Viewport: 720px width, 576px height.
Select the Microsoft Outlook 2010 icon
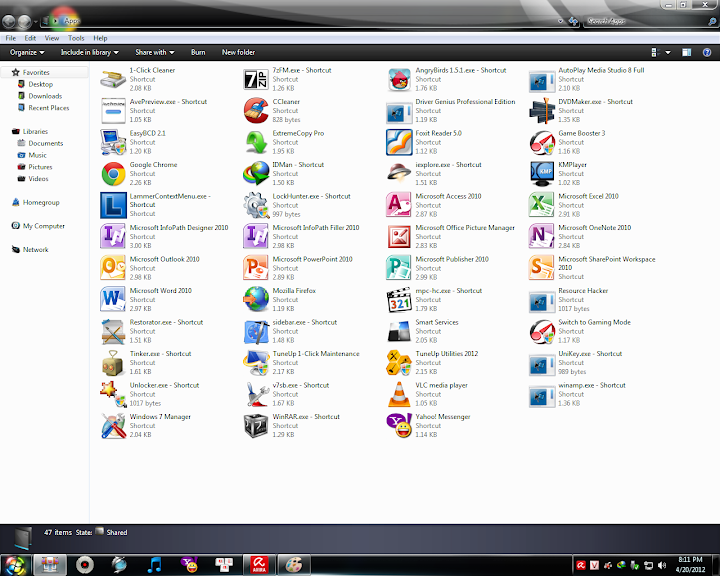tap(113, 268)
